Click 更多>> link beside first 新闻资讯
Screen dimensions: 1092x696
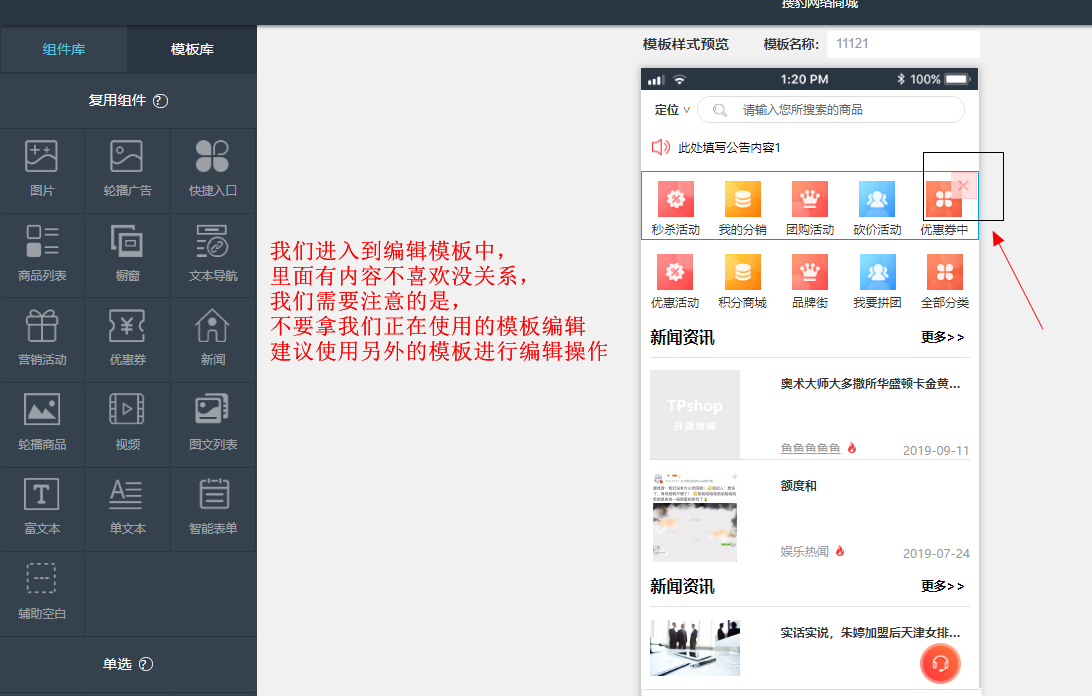tap(942, 338)
